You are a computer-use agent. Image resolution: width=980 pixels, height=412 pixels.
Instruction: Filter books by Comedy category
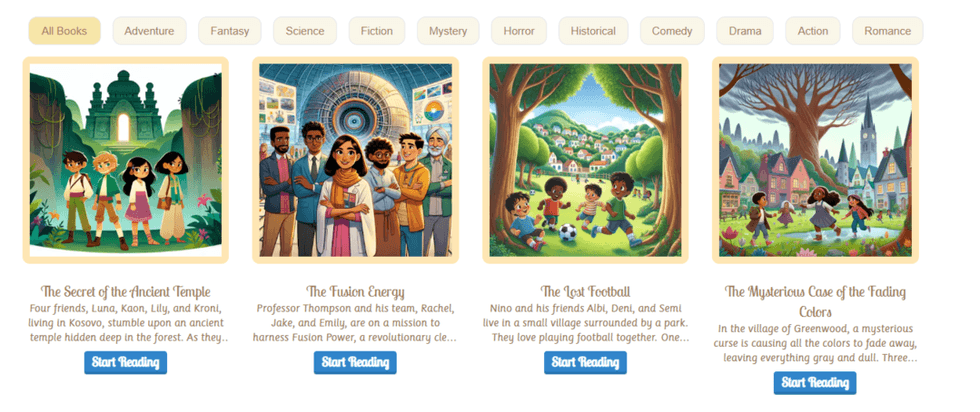(672, 31)
